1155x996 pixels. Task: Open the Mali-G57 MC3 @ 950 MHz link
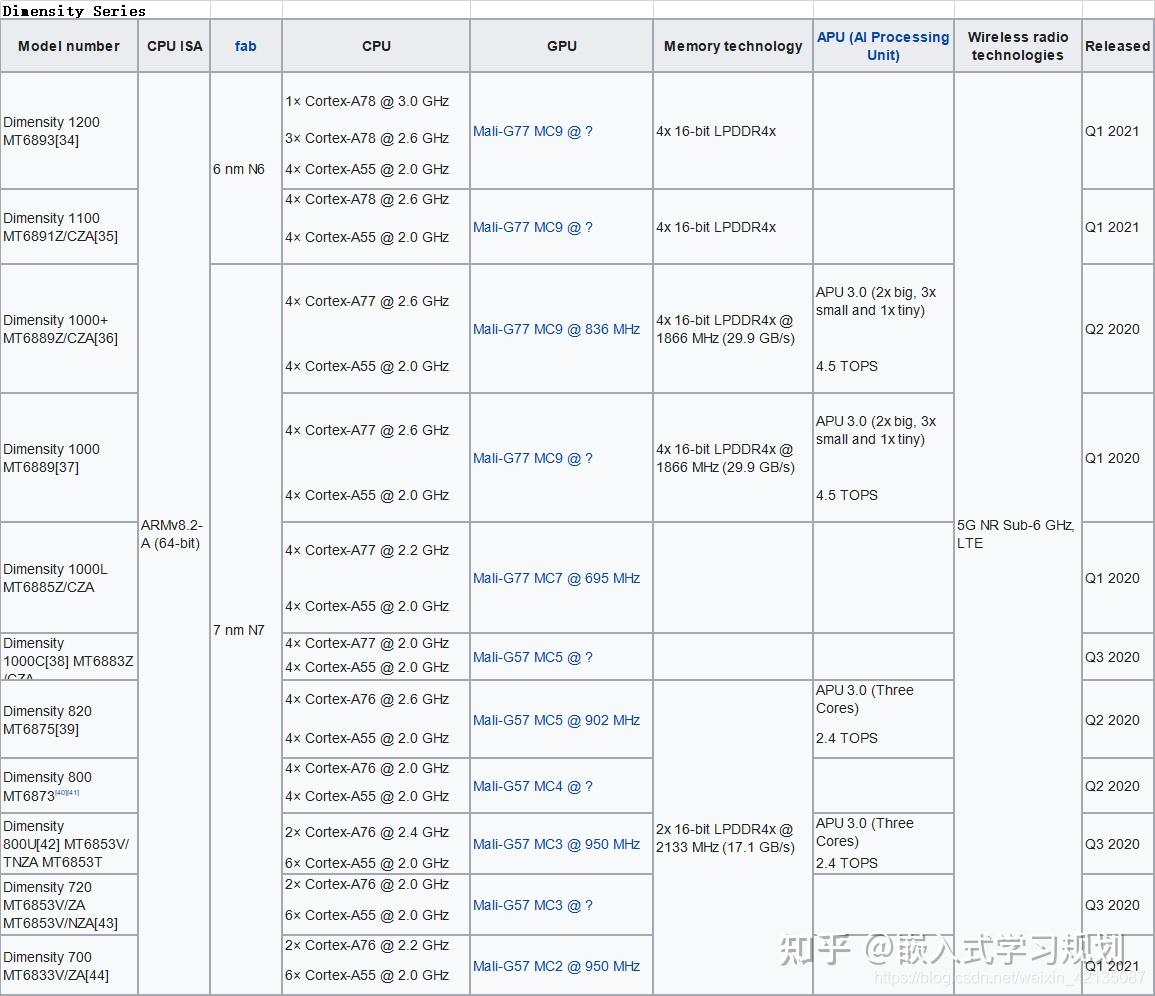[557, 844]
